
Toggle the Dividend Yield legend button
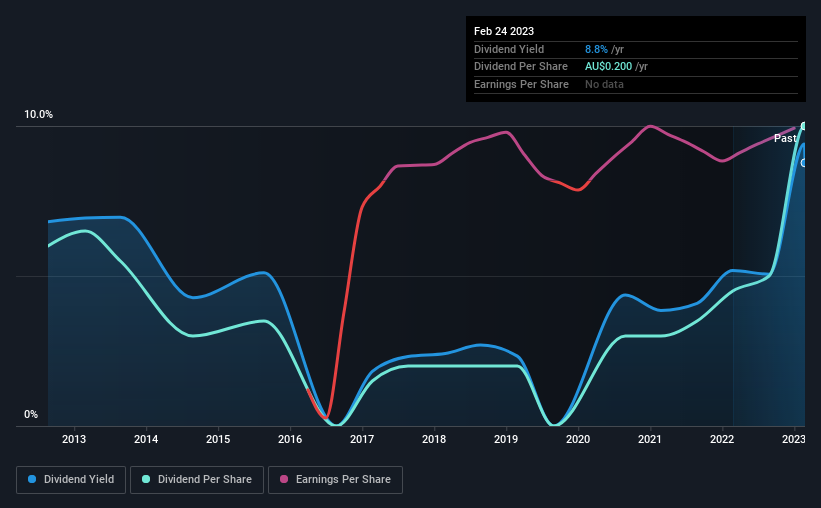click(71, 480)
